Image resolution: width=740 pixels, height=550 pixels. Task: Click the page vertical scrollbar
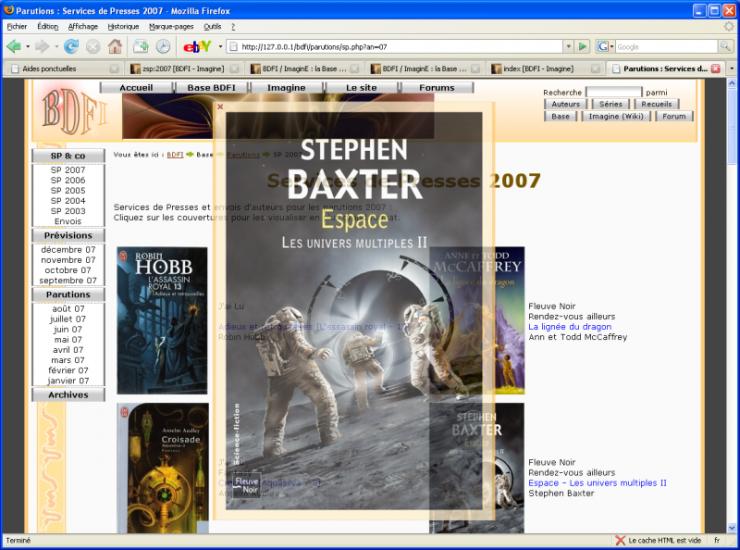(x=732, y=306)
